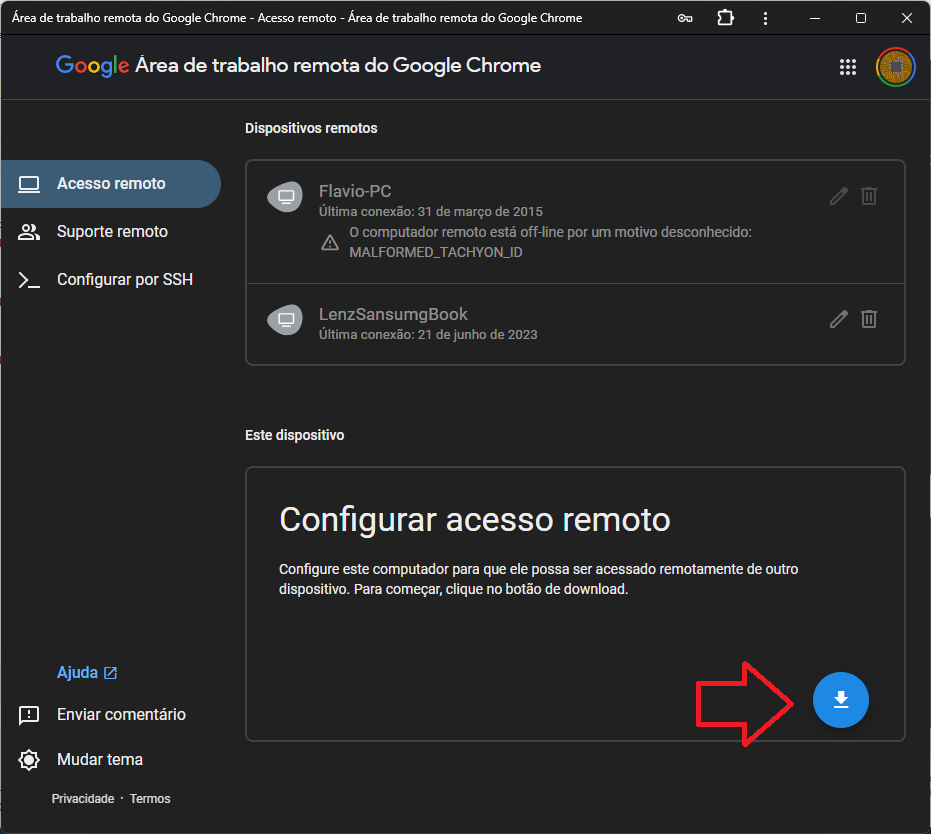Open the Termos link

point(150,799)
